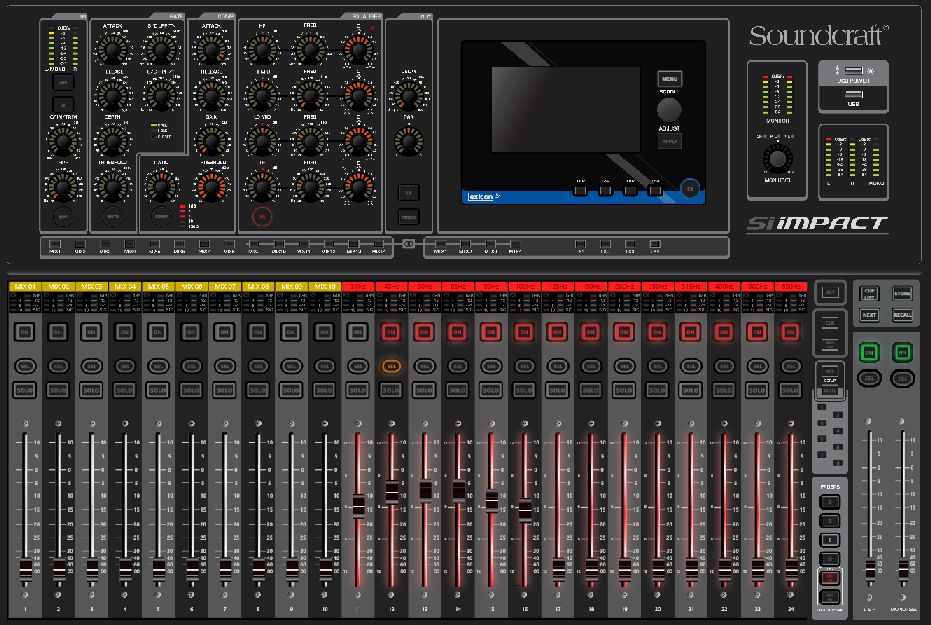Viewport: 931px width, 625px height.
Task: Click the RECALL cue button
Action: (902, 315)
